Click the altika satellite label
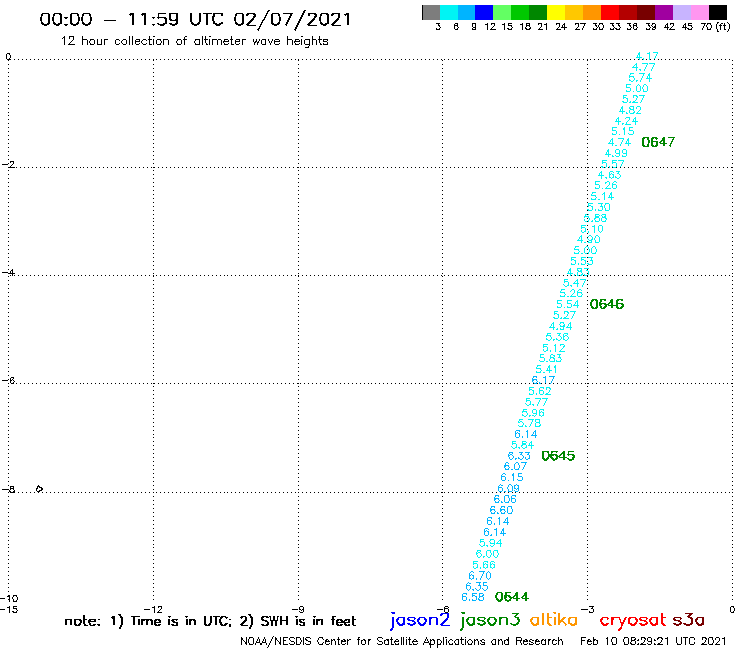This screenshot has height=650, width=740. tap(554, 620)
